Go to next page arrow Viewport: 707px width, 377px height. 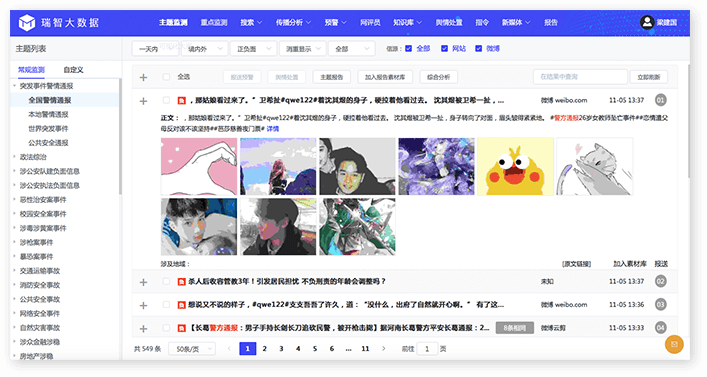click(384, 349)
